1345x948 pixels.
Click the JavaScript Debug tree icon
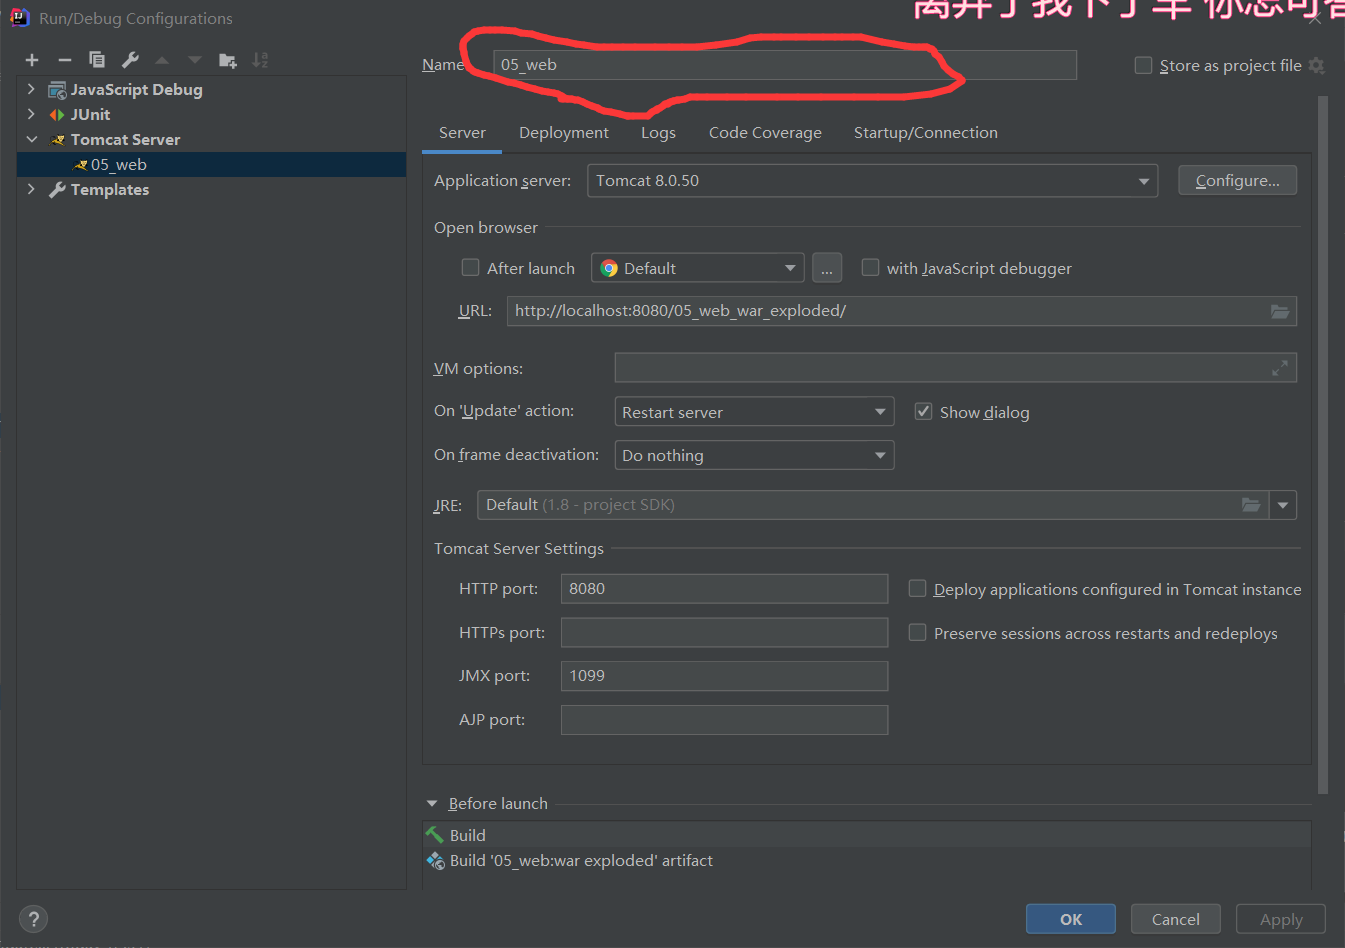click(57, 90)
